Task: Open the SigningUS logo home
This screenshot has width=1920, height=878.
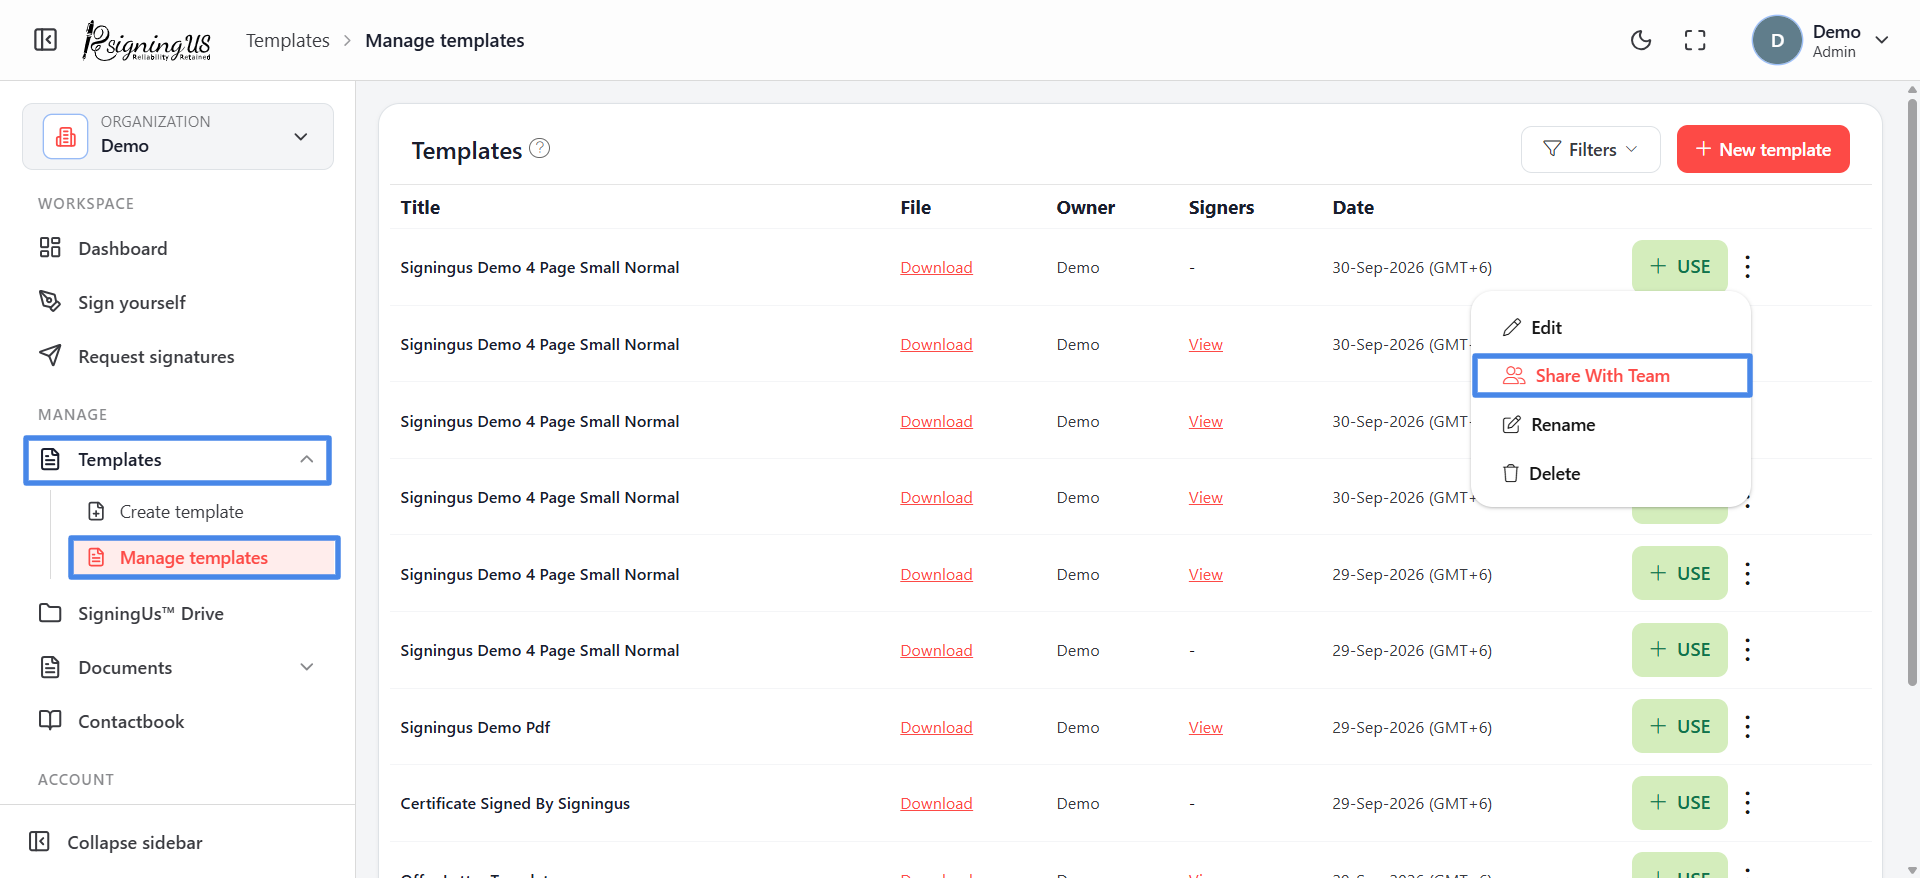Action: (147, 41)
